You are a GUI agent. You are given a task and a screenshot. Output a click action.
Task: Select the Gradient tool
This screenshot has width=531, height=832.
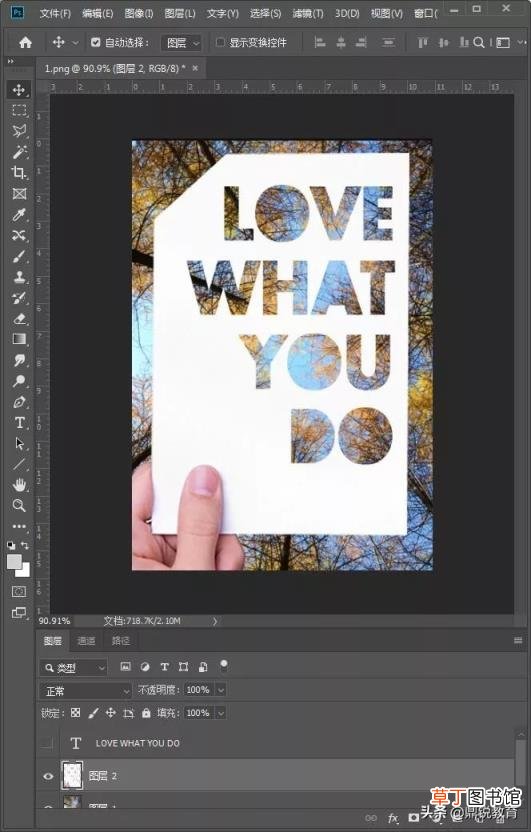[19, 339]
